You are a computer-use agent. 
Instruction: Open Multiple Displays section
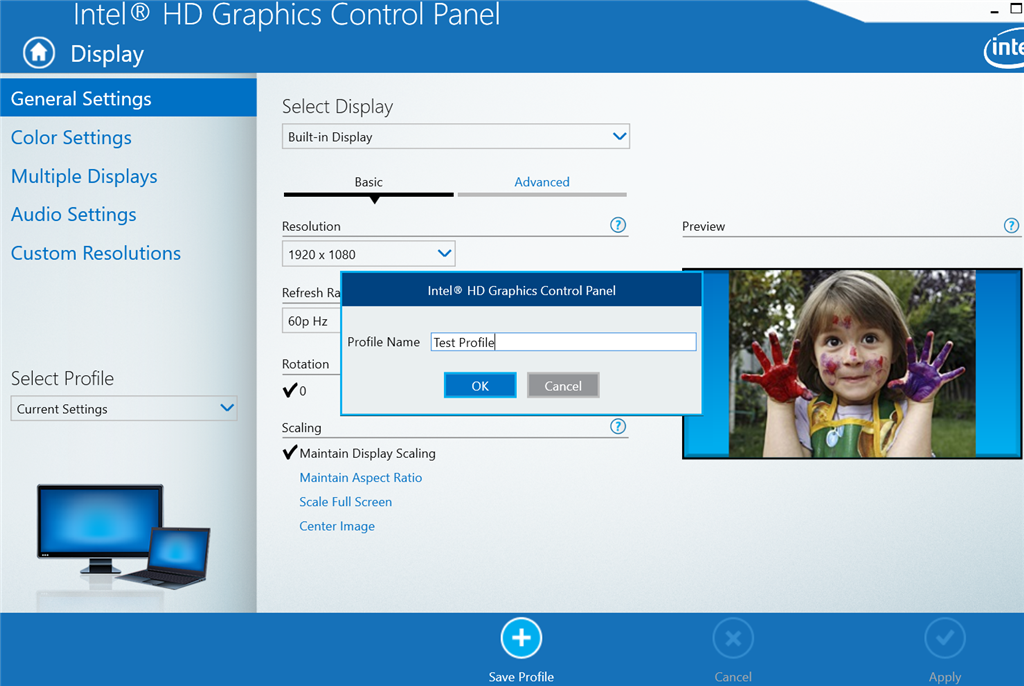click(84, 176)
